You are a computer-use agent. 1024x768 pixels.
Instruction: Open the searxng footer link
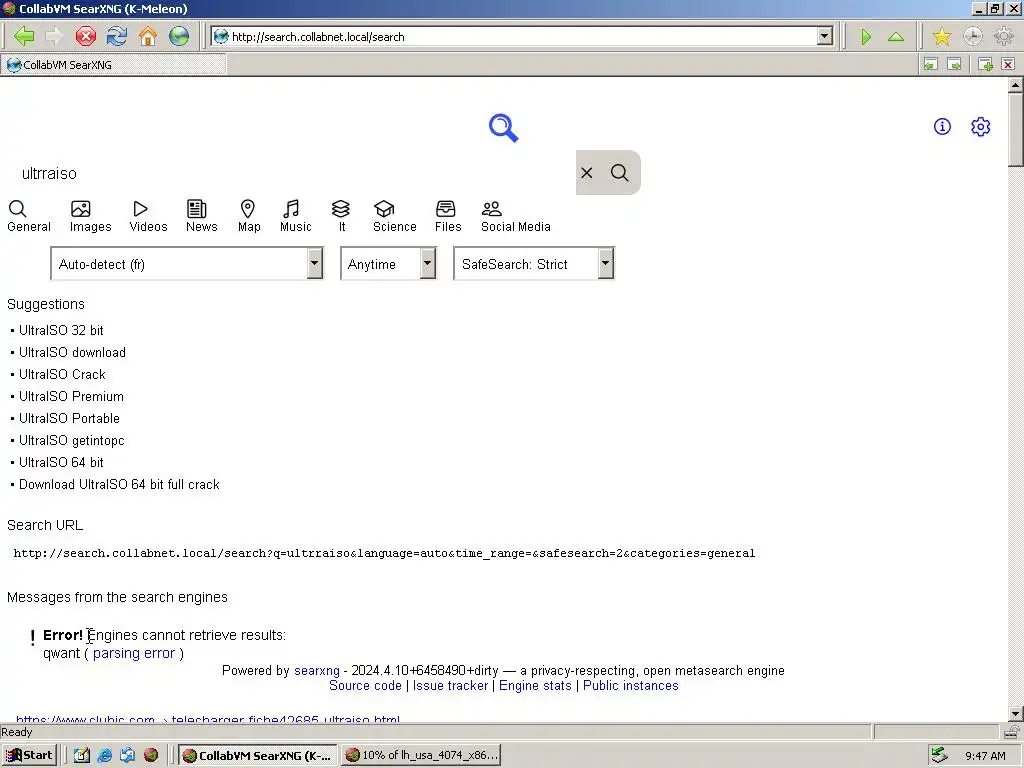point(317,671)
